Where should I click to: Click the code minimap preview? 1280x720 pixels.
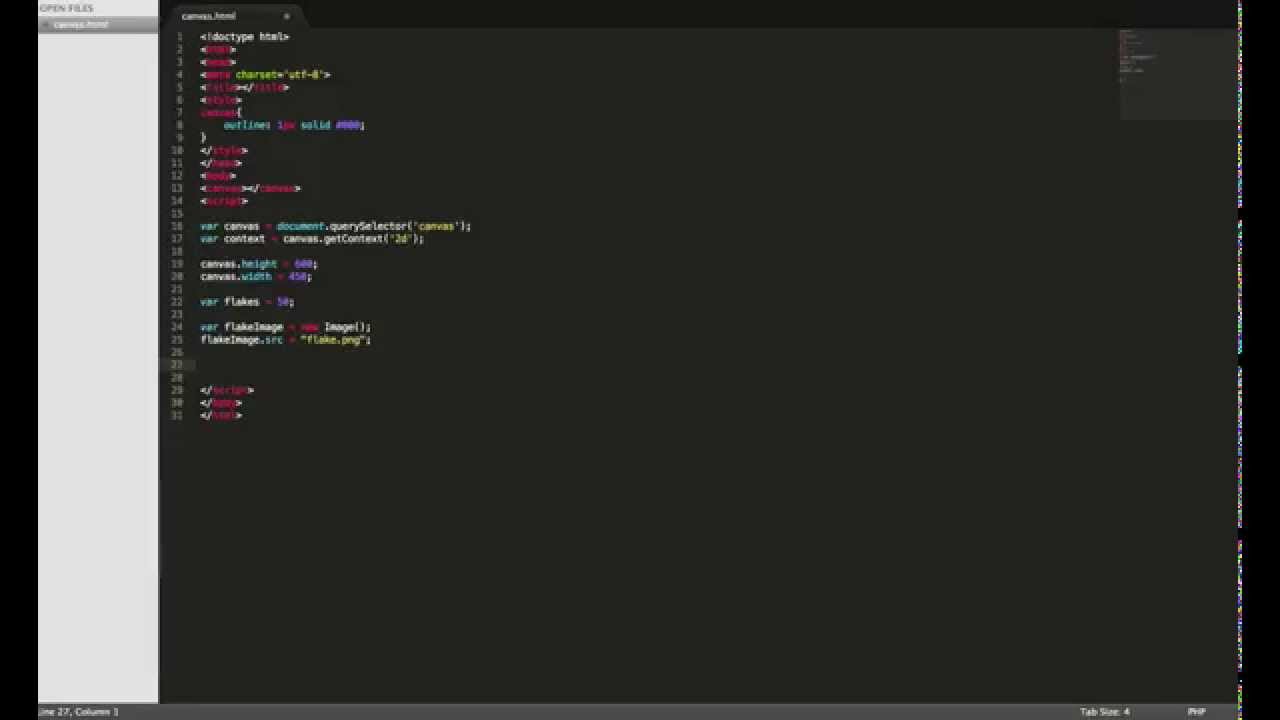click(x=1177, y=74)
